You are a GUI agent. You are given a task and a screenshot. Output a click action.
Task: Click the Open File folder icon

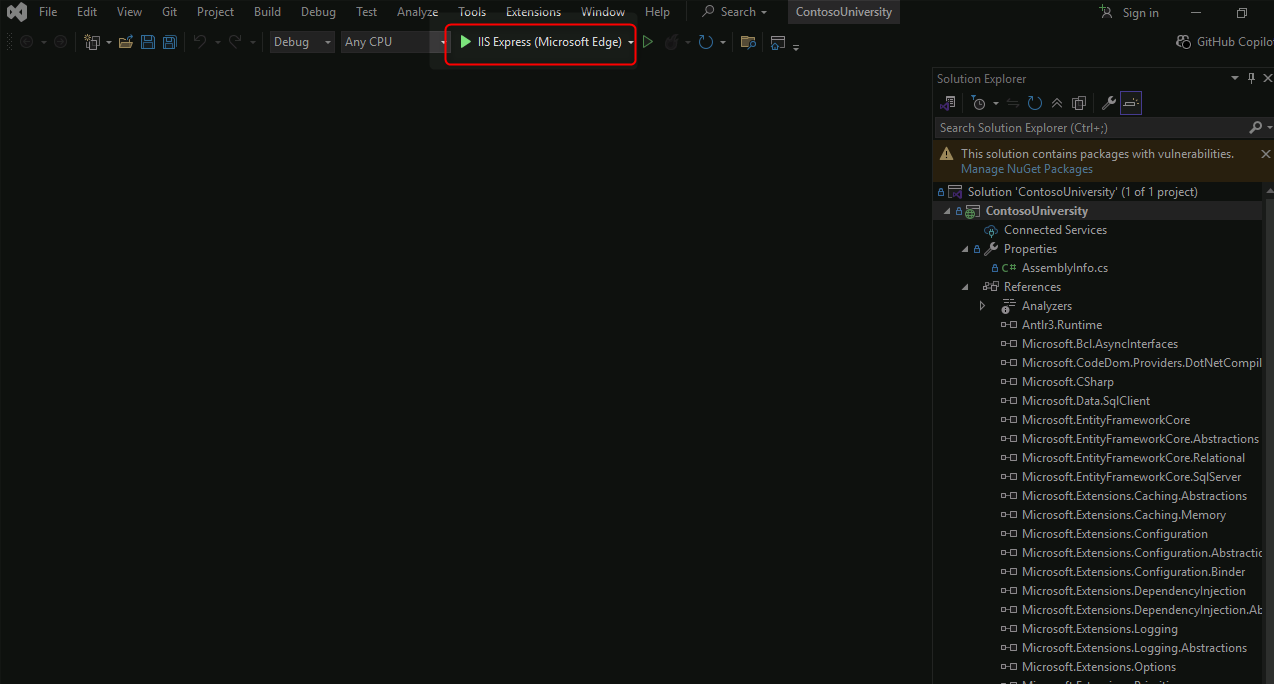tap(126, 42)
